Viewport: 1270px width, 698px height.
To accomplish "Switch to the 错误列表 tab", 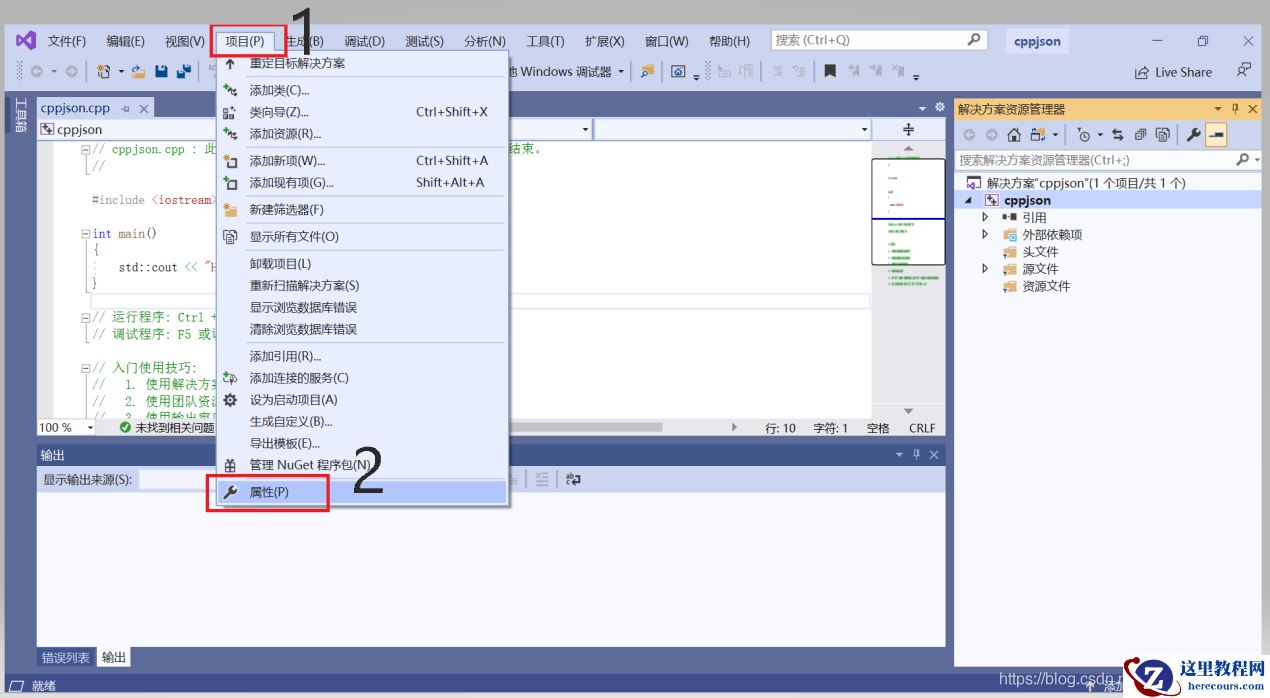I will click(64, 657).
